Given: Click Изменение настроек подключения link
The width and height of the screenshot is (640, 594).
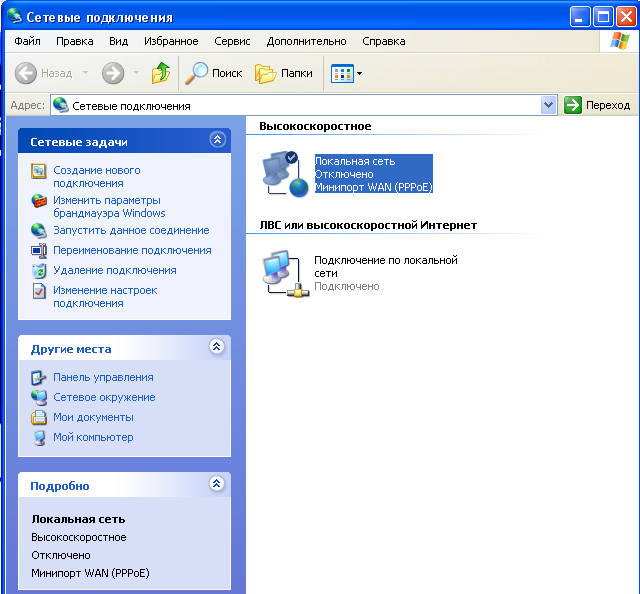Looking at the screenshot, I should (x=105, y=297).
